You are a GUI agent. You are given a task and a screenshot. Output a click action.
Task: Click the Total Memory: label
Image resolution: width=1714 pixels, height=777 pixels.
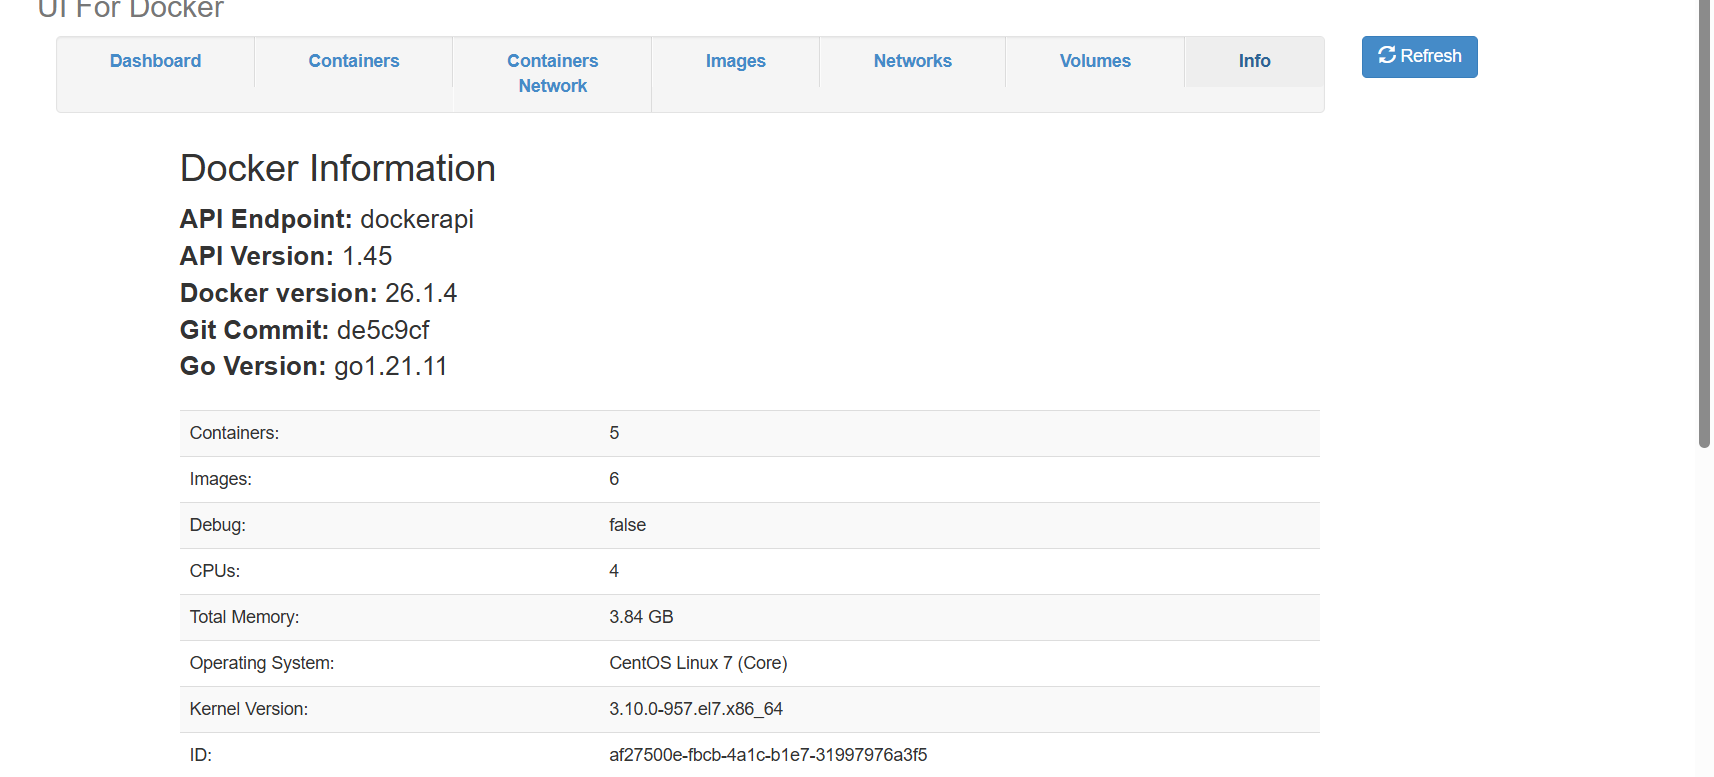click(x=244, y=617)
